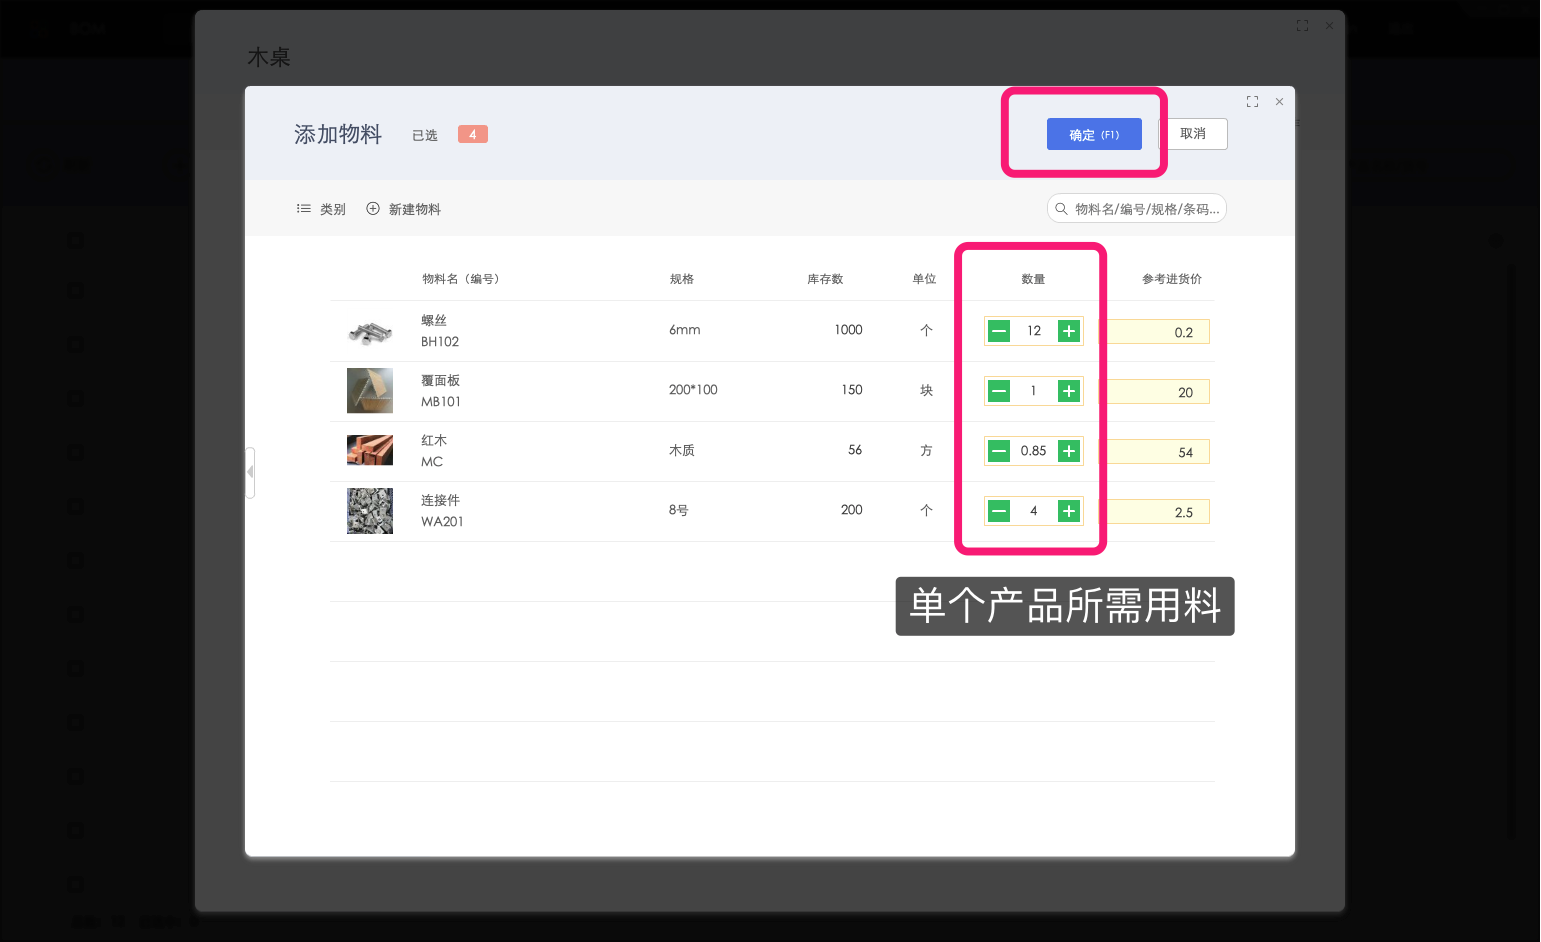The height and width of the screenshot is (942, 1541).
Task: Cancel the dialog with the 取消 button
Action: (1194, 133)
